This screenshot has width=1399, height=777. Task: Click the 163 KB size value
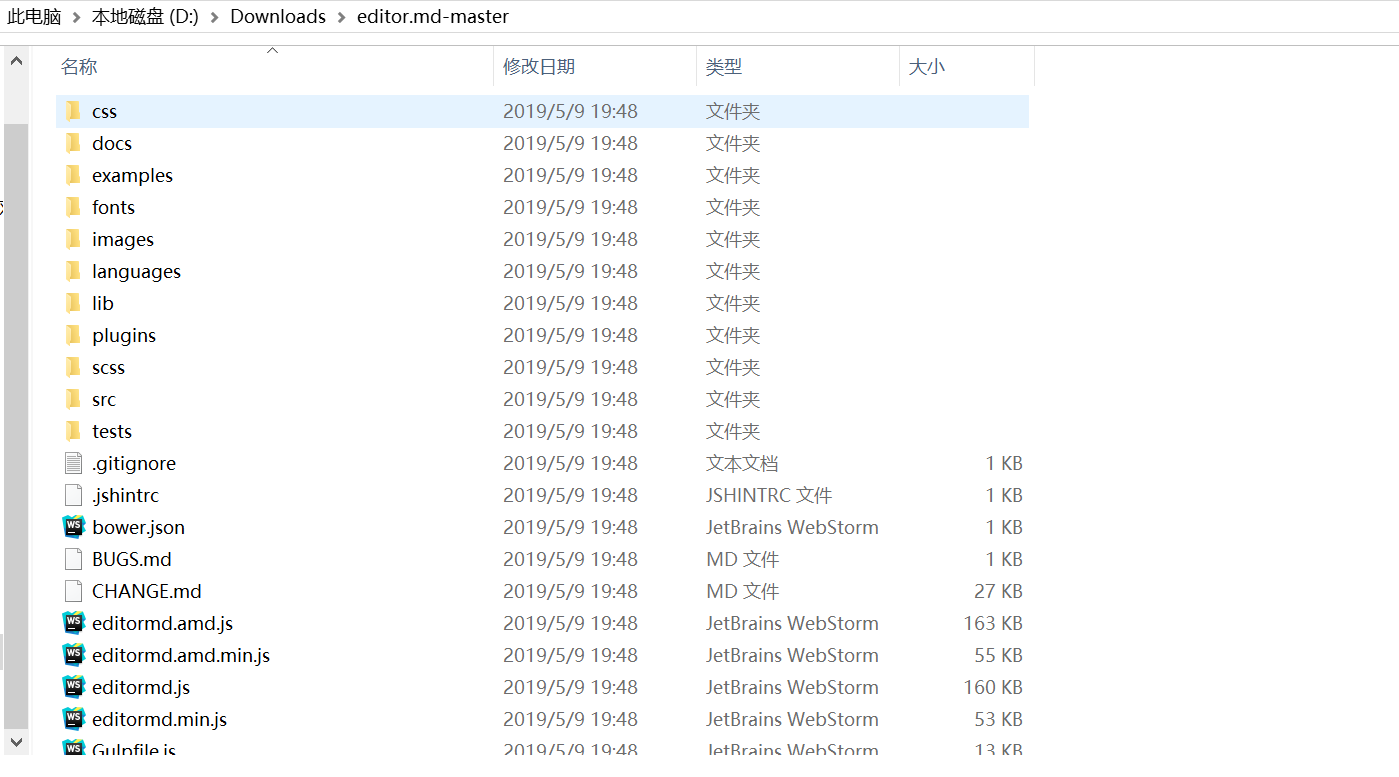tap(993, 623)
